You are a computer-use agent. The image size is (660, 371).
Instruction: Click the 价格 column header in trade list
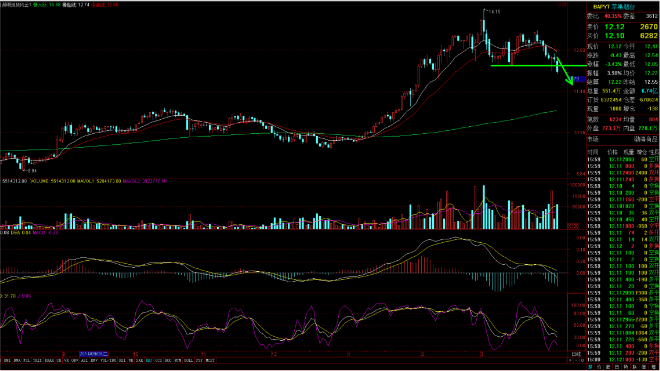coord(612,152)
